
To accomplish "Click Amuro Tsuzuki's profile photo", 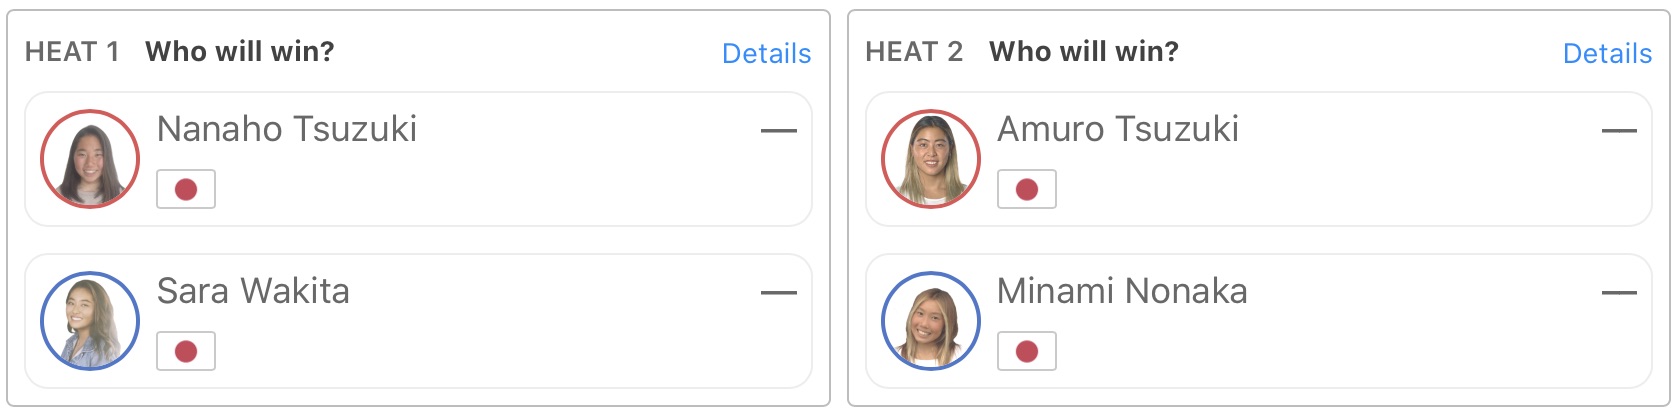I will coord(930,159).
